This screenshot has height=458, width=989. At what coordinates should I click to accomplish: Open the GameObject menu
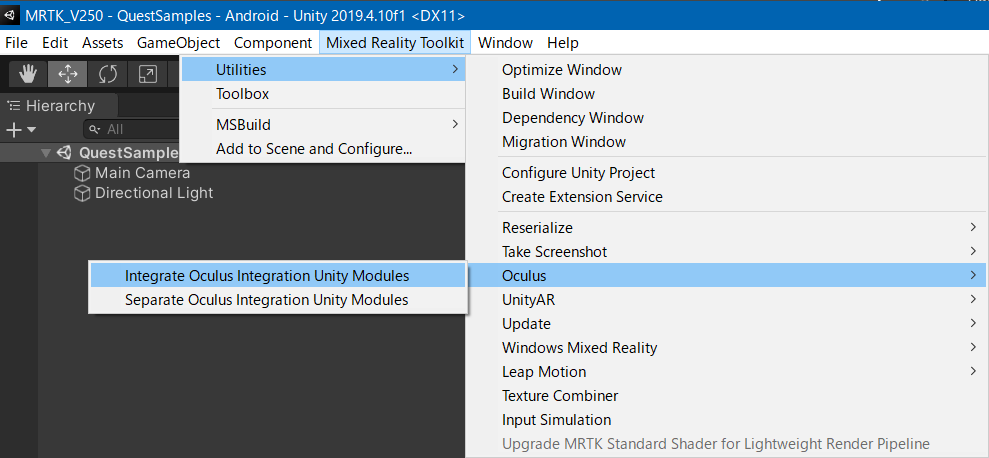(x=178, y=43)
